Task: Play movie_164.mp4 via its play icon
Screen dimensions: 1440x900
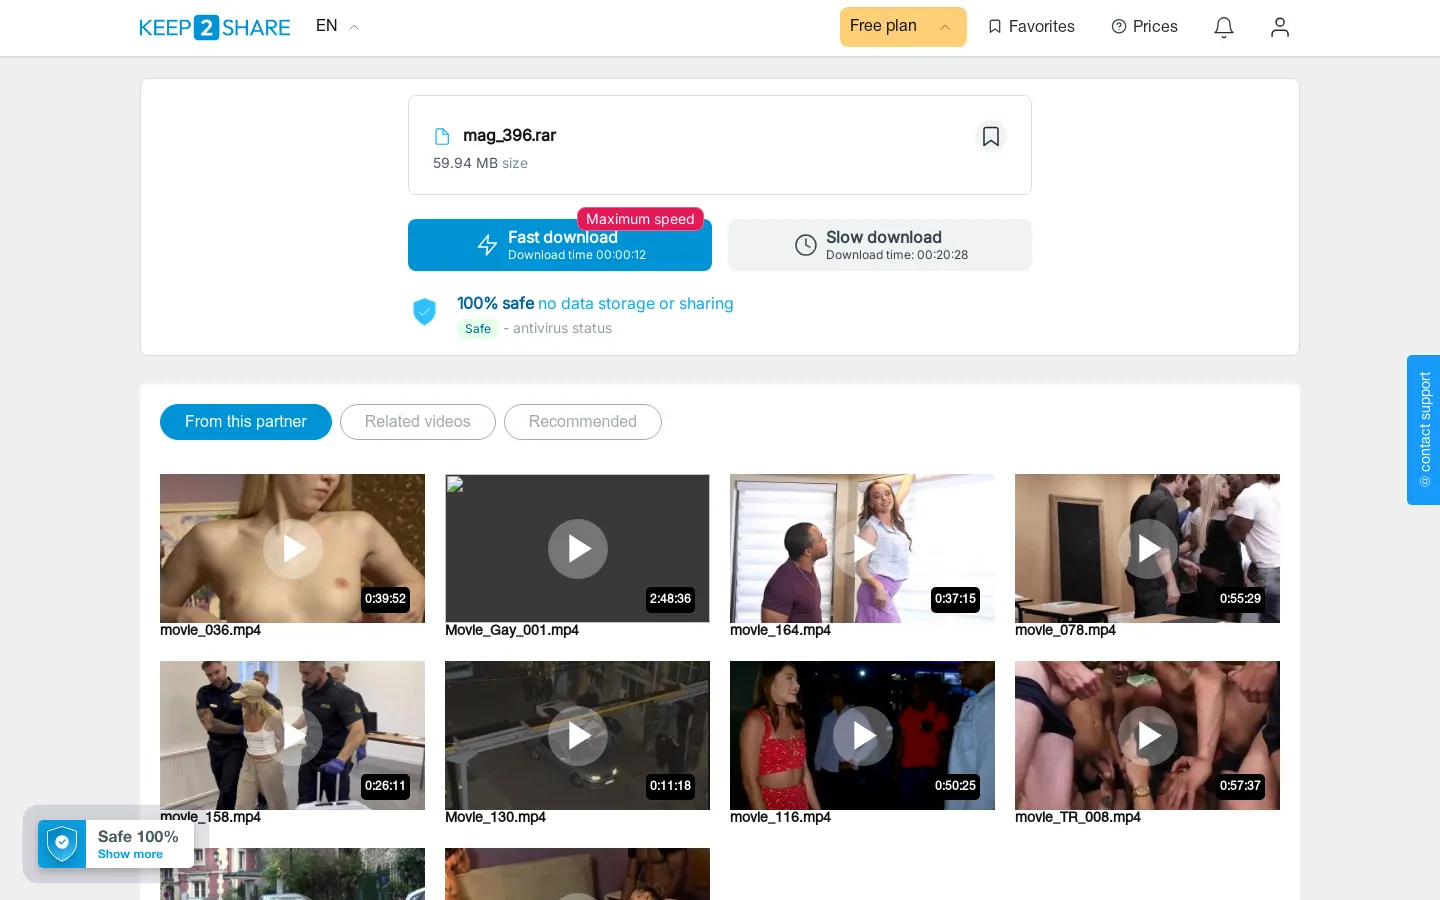Action: coord(863,549)
